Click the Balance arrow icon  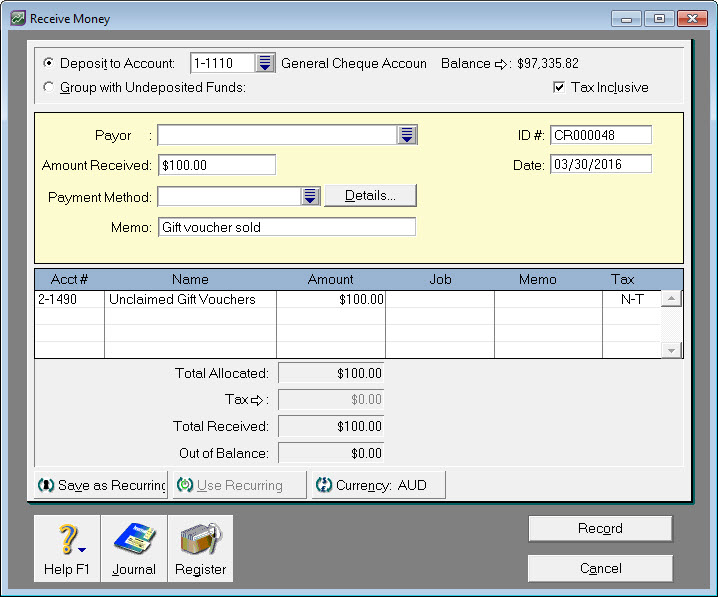click(x=501, y=64)
